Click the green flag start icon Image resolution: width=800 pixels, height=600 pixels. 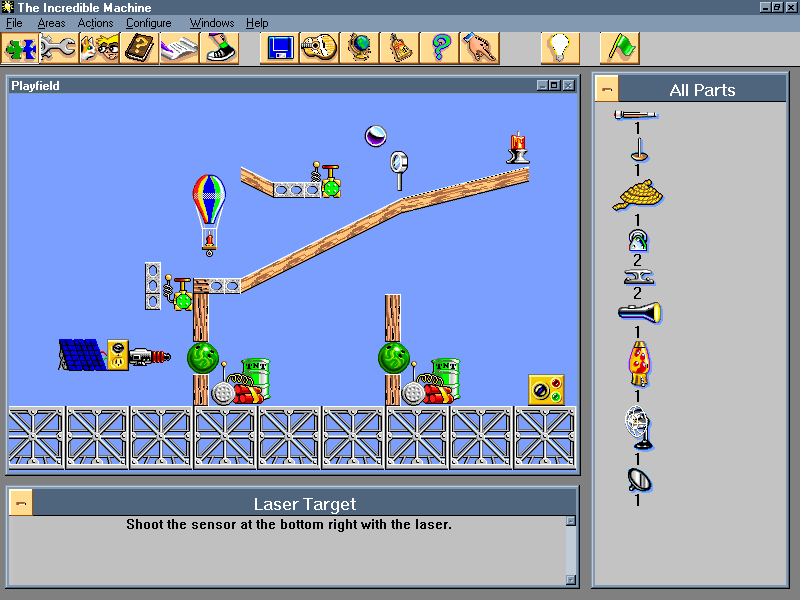[620, 48]
